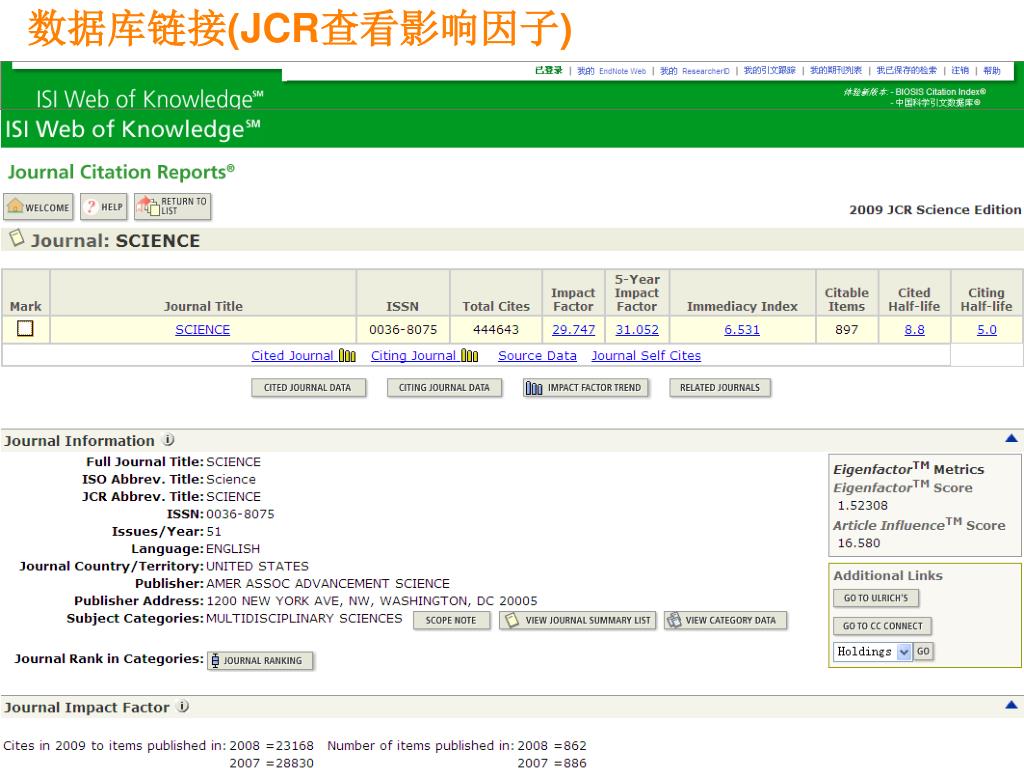Select publisher text AMER ASSOC ADVANCEMENT SCIENCE
This screenshot has width=1024, height=768.
click(x=328, y=583)
